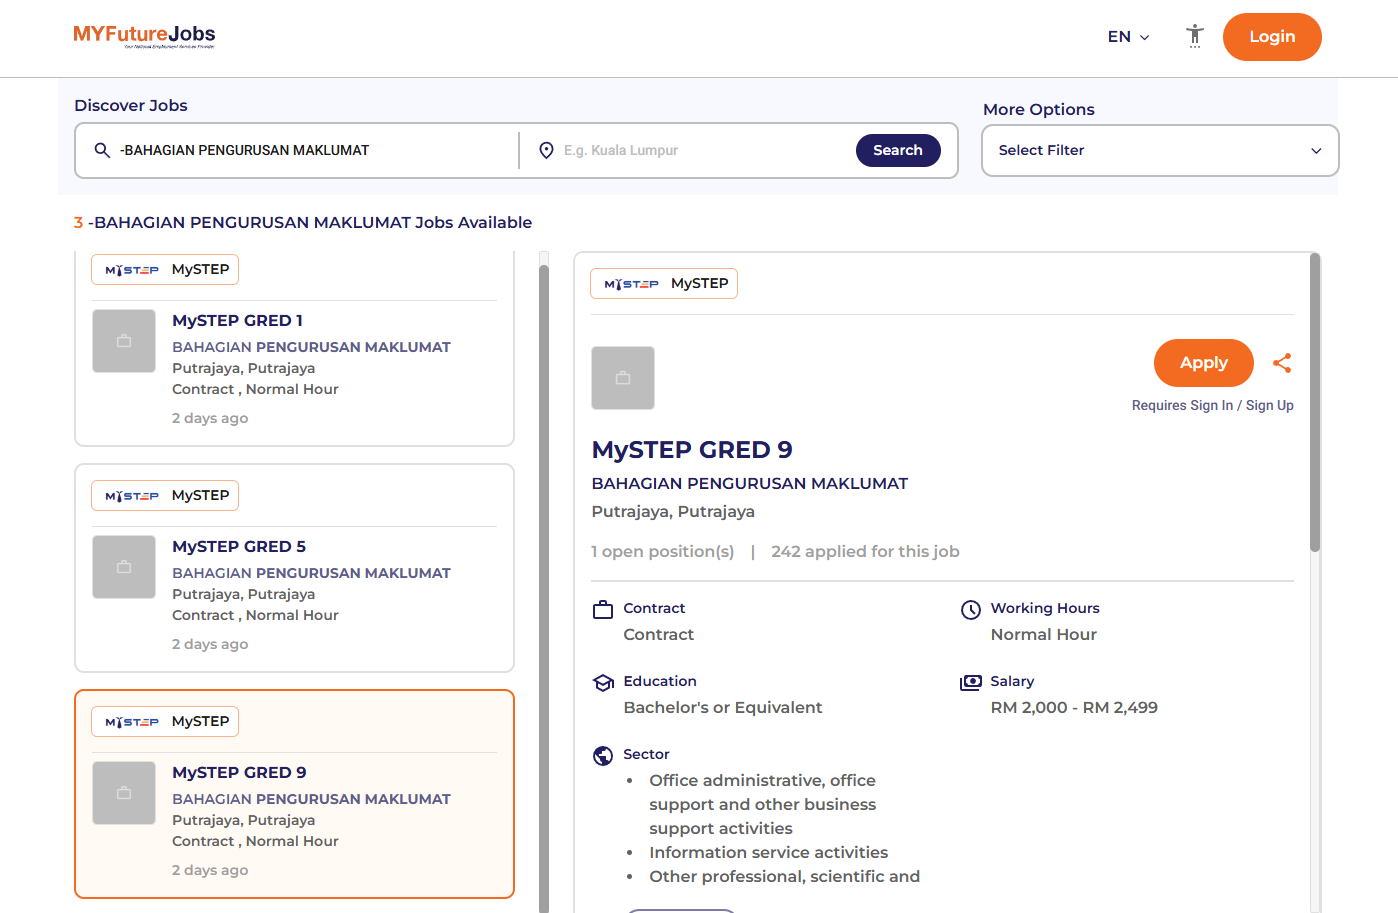Click the job detail panel scrollbar
This screenshot has width=1398, height=913.
pyautogui.click(x=1315, y=402)
